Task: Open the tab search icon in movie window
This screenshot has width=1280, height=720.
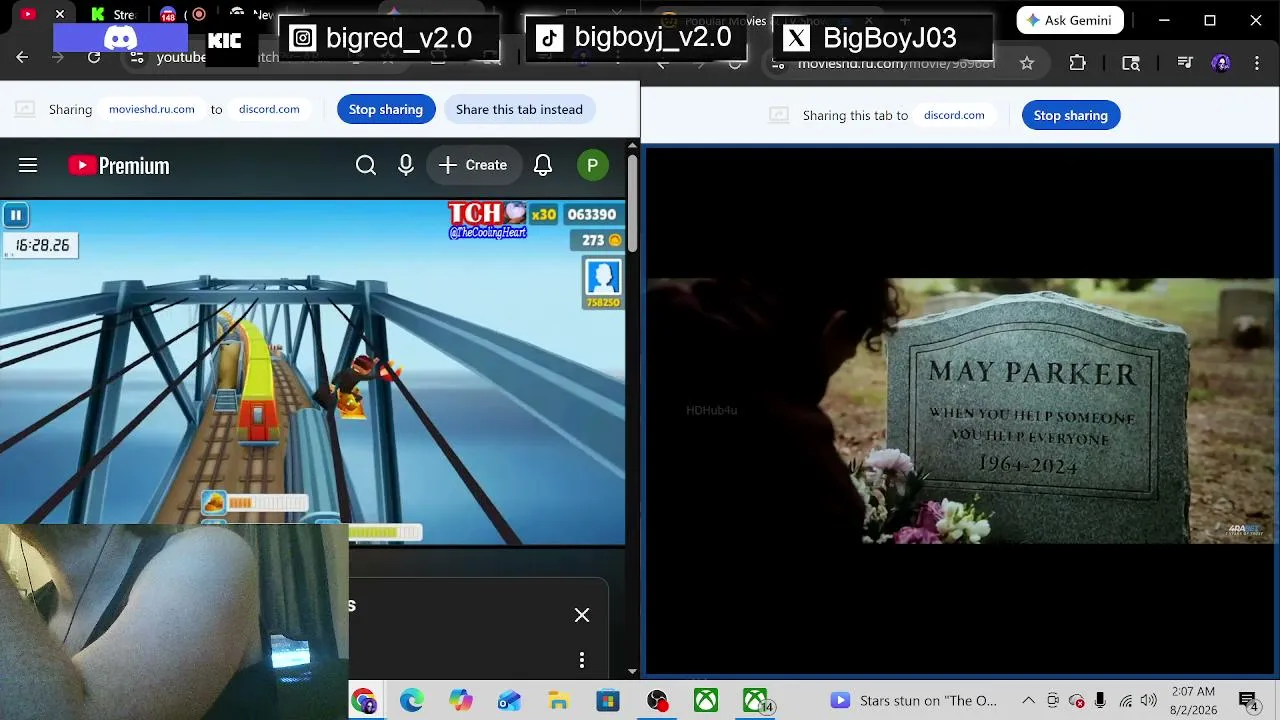Action: [x=1131, y=63]
